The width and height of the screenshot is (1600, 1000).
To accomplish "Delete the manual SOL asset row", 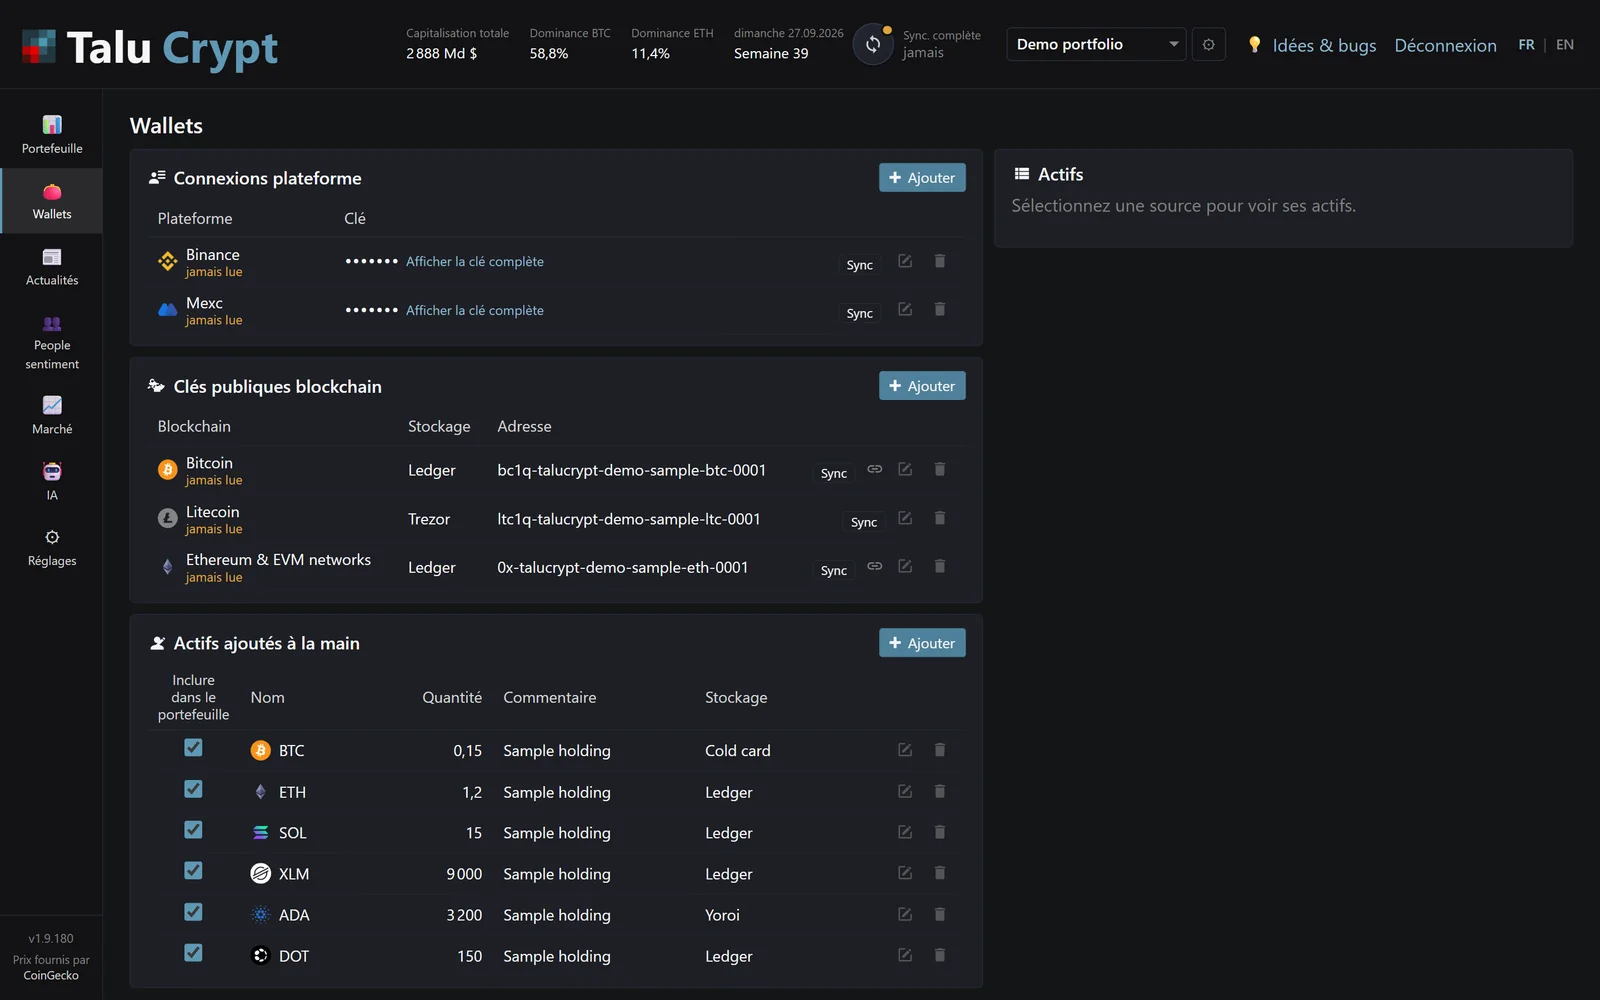I will tap(940, 832).
